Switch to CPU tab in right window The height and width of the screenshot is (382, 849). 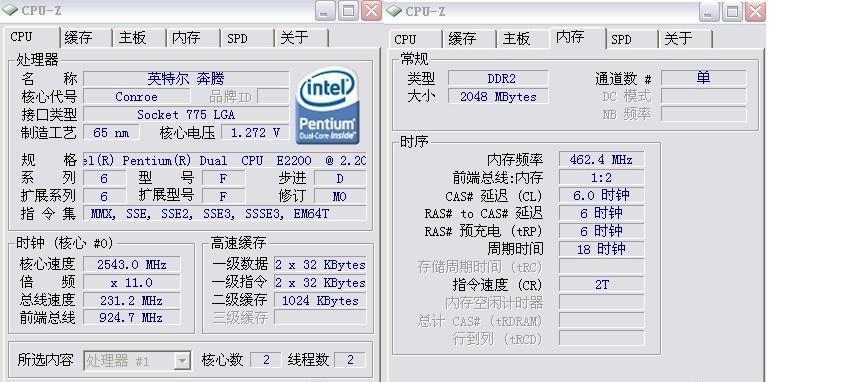pos(415,39)
